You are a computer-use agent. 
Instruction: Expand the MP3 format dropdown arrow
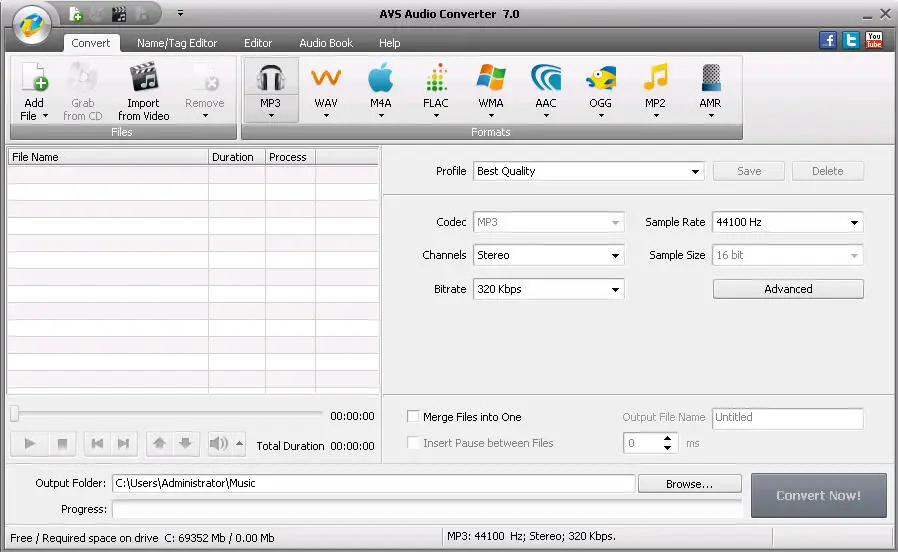[271, 115]
